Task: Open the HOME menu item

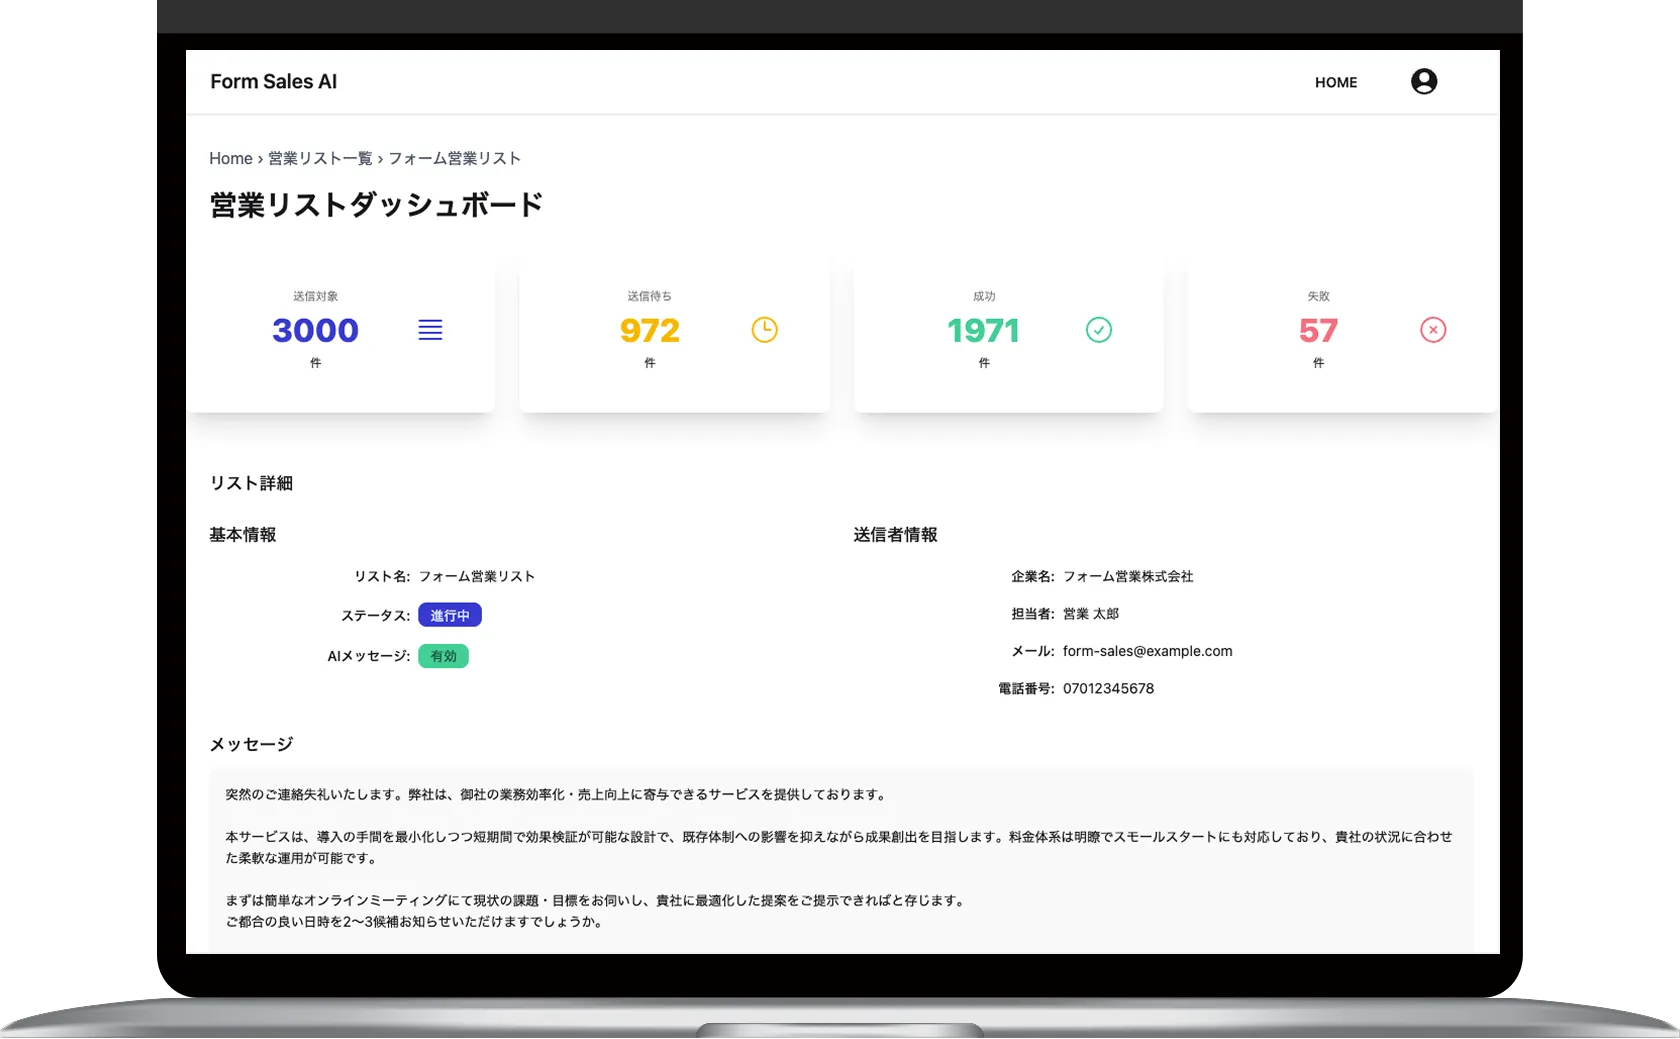Action: point(1335,83)
